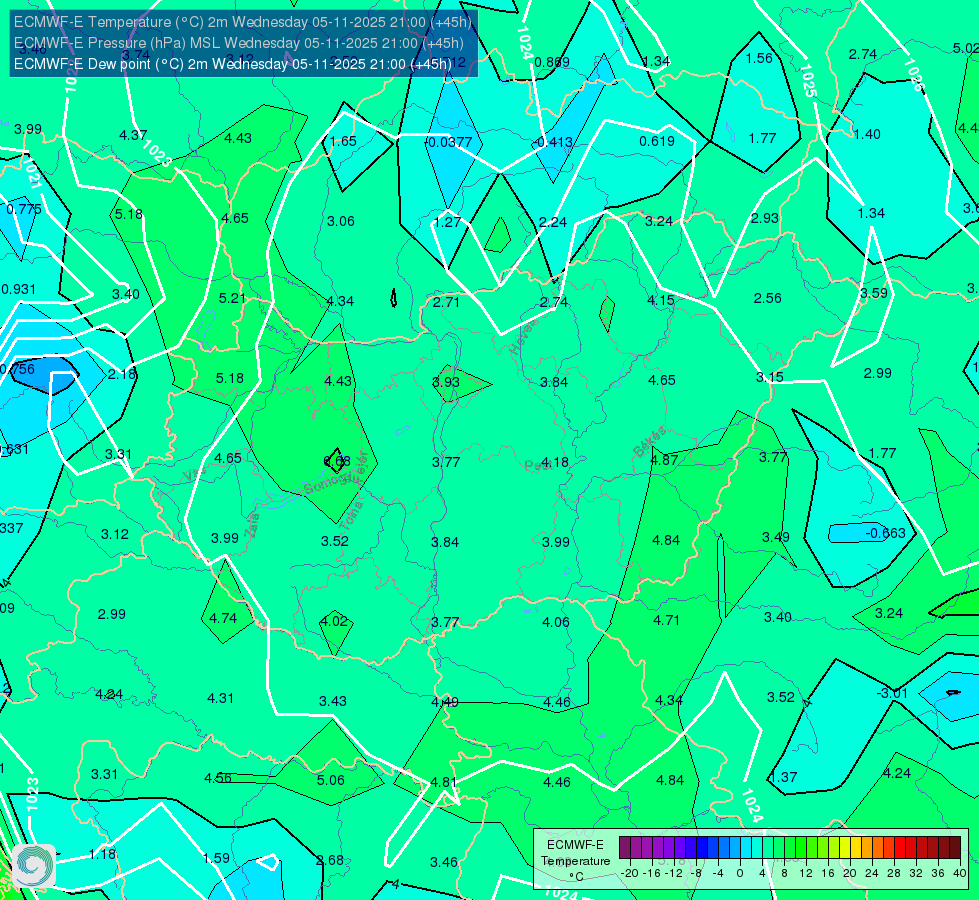Viewport: 979px width, 900px height.
Task: Click the 1025 isobar pressure label
Action: (808, 81)
